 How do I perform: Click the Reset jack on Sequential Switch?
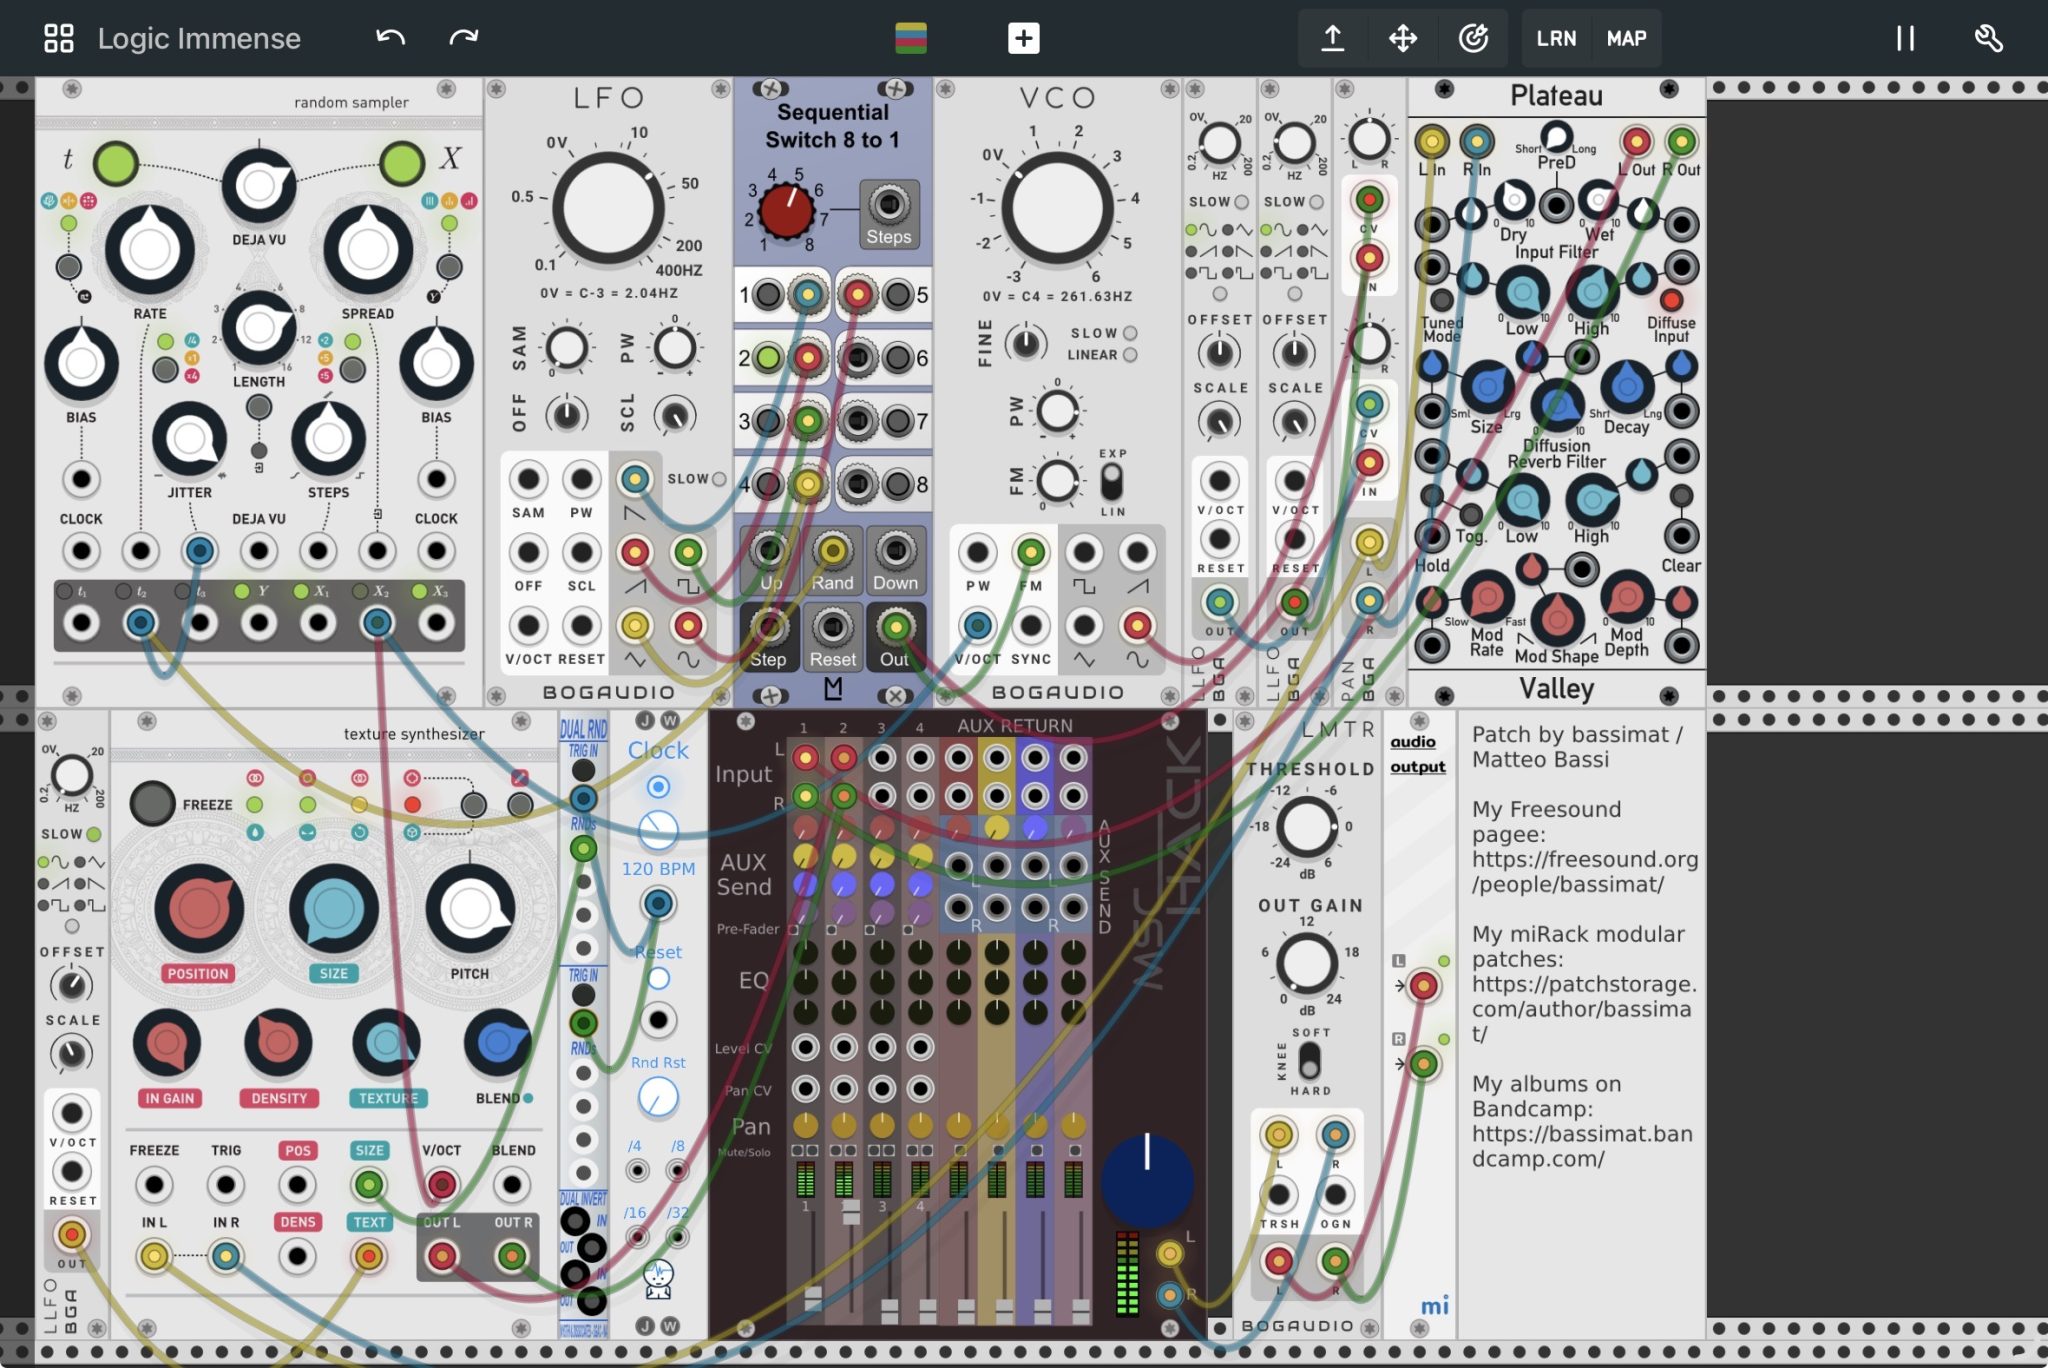[x=832, y=627]
